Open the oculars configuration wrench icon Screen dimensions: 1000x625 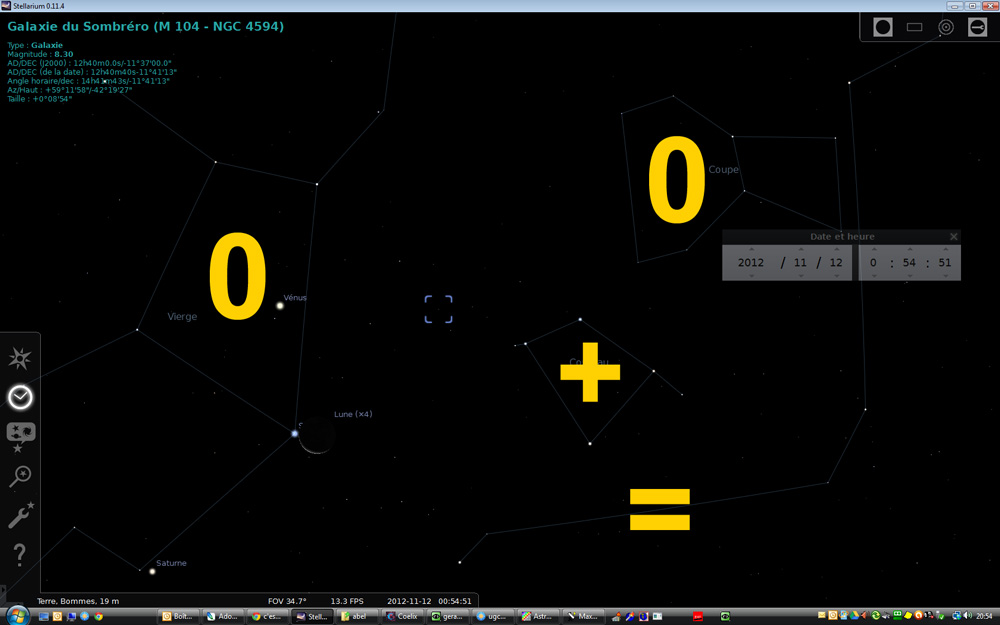[977, 27]
